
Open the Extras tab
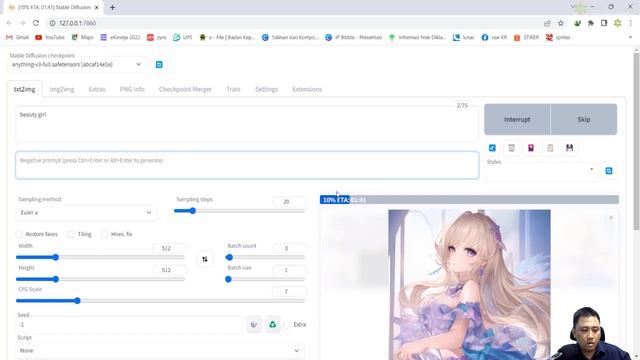pyautogui.click(x=97, y=89)
